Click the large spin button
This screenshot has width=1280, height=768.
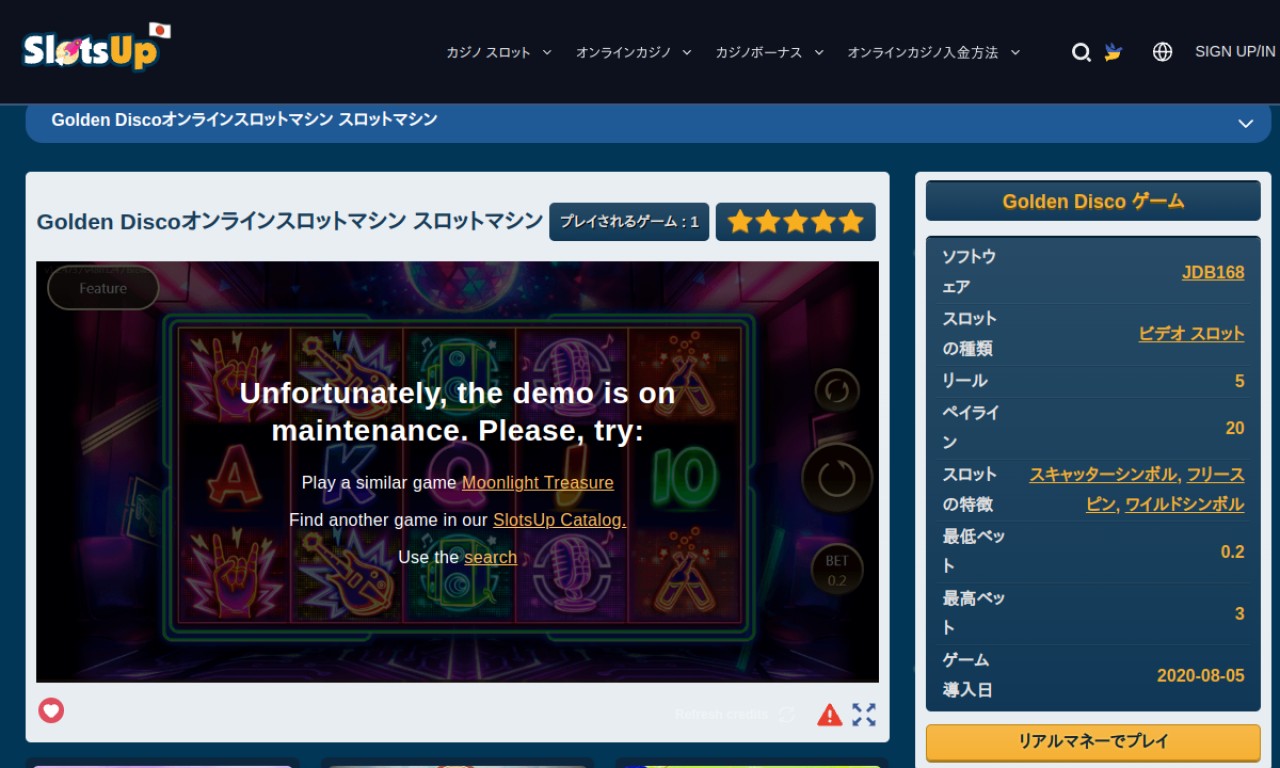[837, 479]
